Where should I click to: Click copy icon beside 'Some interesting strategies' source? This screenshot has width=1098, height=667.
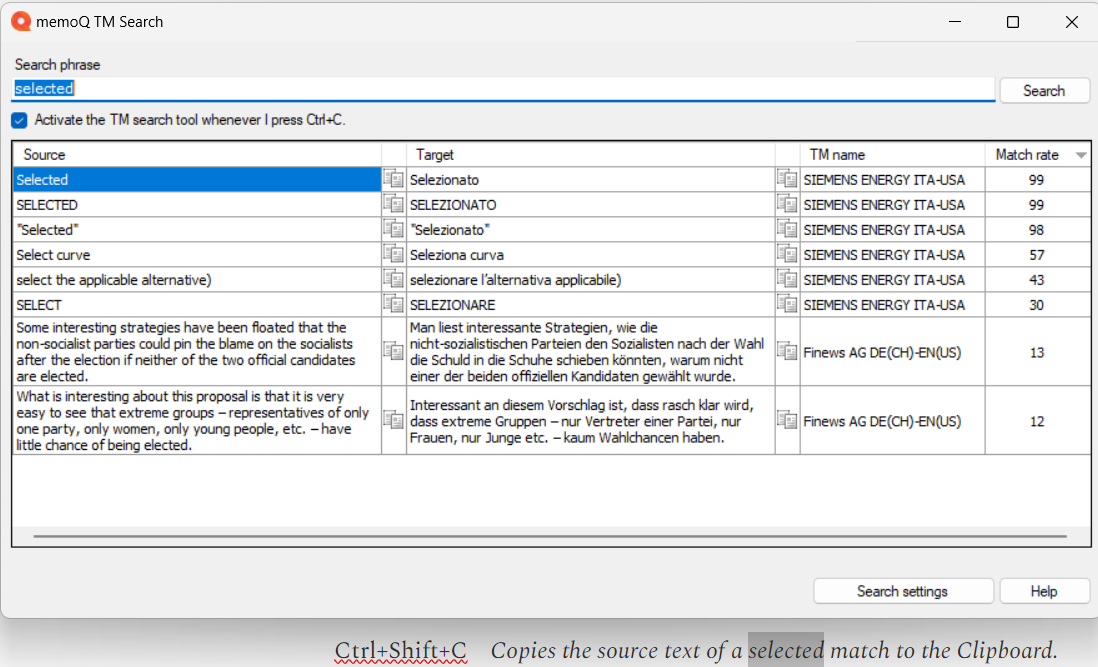coord(394,351)
